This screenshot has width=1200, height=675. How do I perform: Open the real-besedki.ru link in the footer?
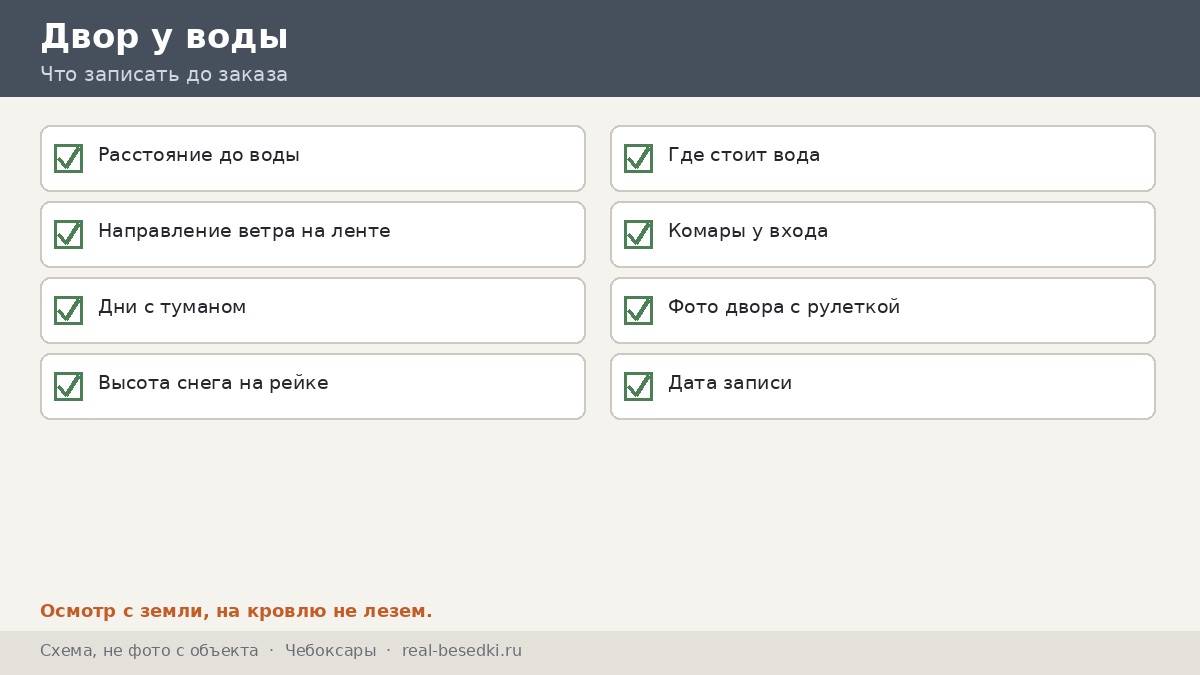point(462,651)
